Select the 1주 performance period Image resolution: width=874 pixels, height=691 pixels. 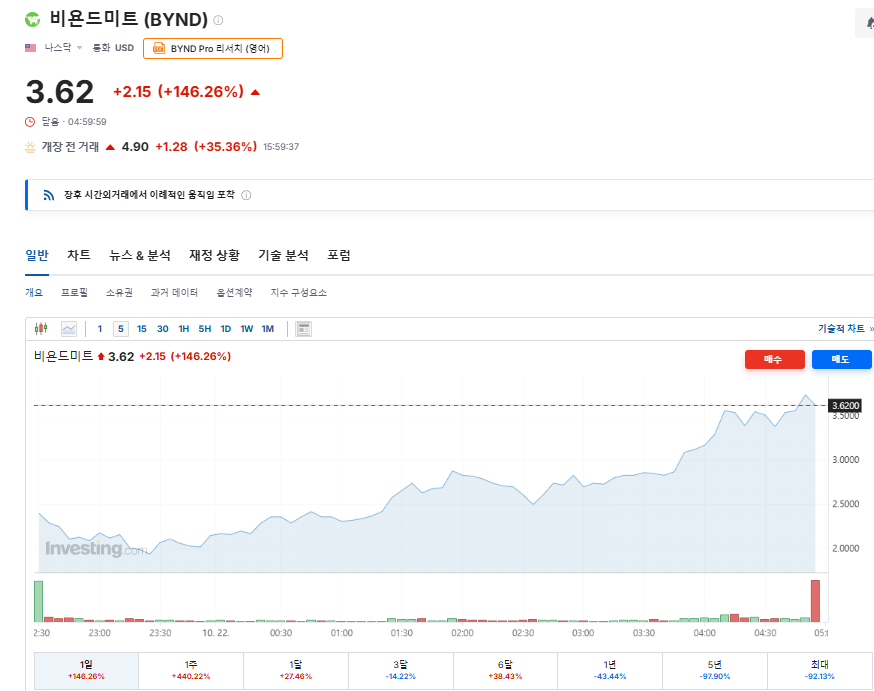(x=191, y=670)
